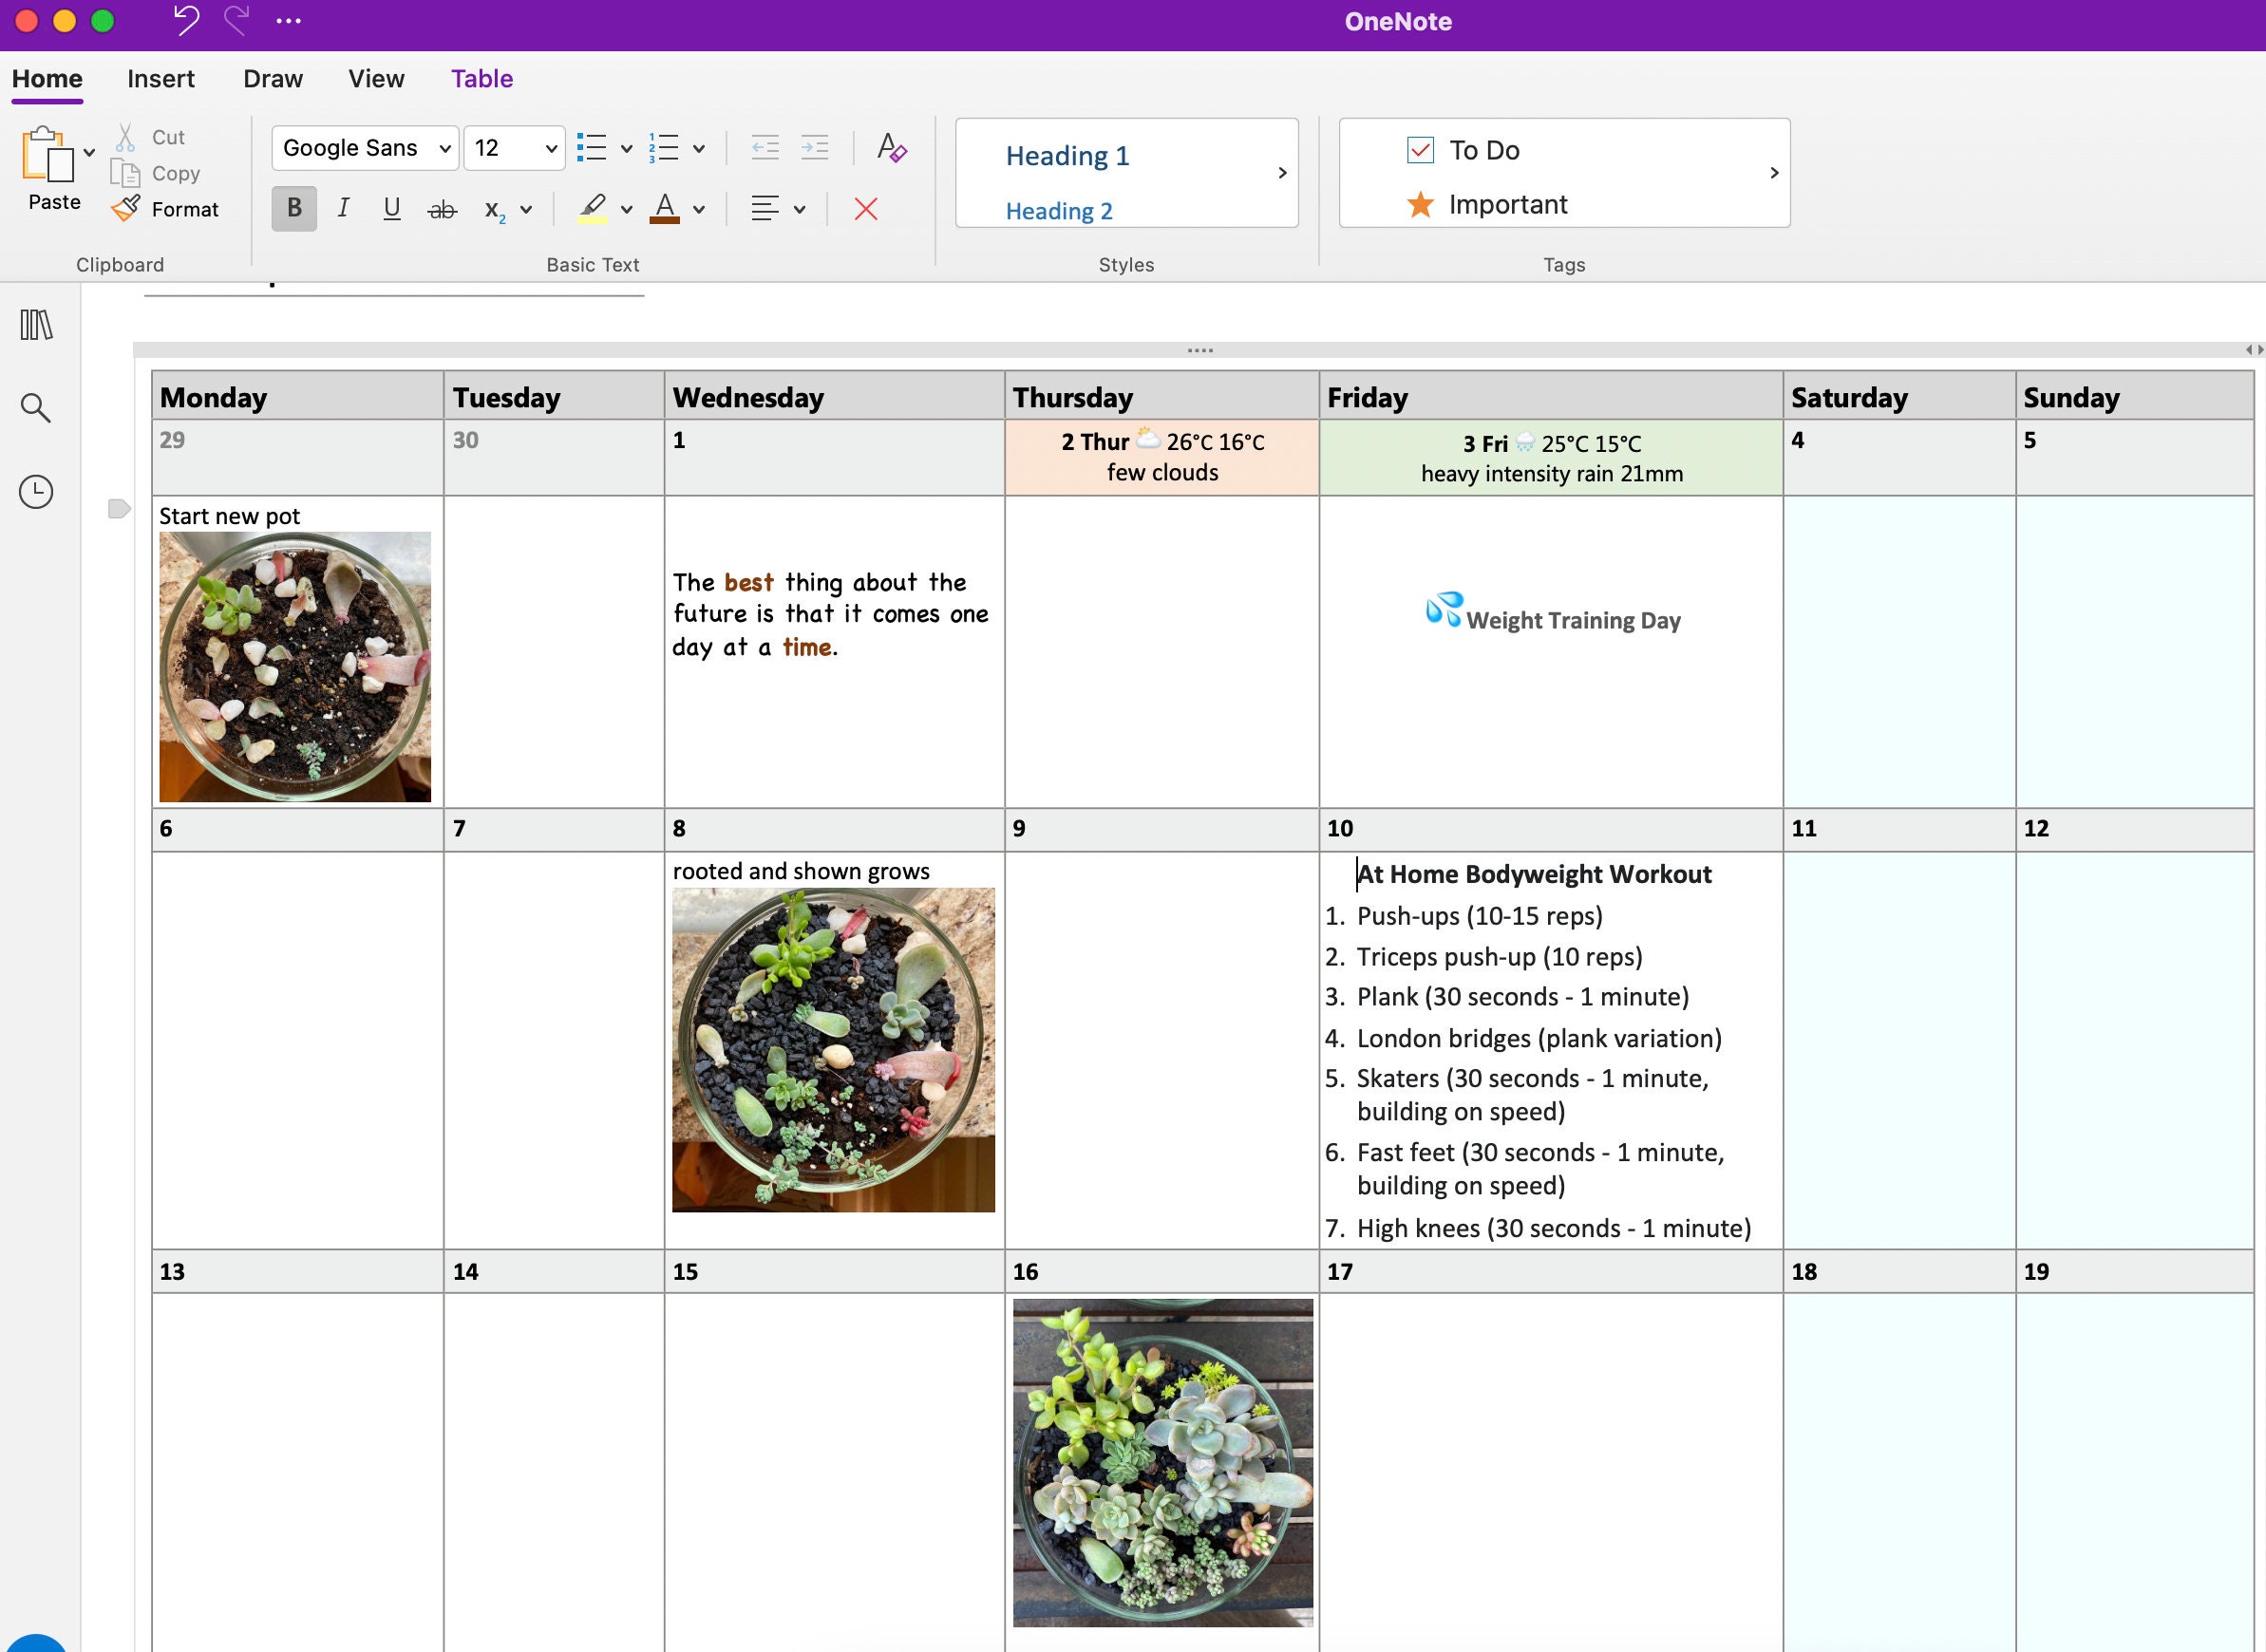Click the Increase Indent icon
Viewport: 2266px width, 1652px height.
[x=814, y=147]
